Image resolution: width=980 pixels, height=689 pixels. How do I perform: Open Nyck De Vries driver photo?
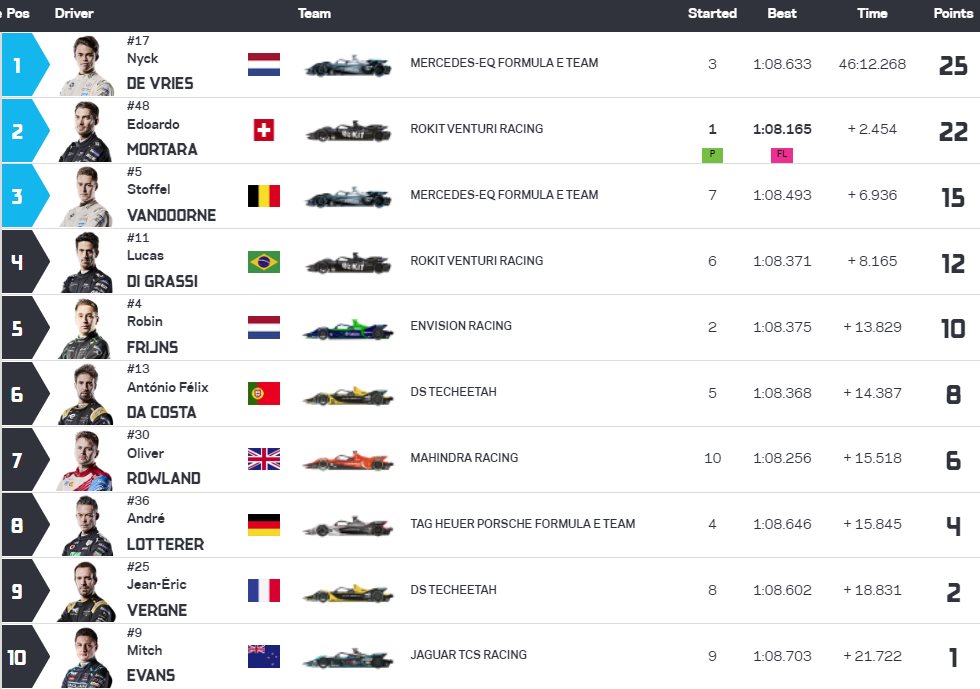[x=86, y=65]
